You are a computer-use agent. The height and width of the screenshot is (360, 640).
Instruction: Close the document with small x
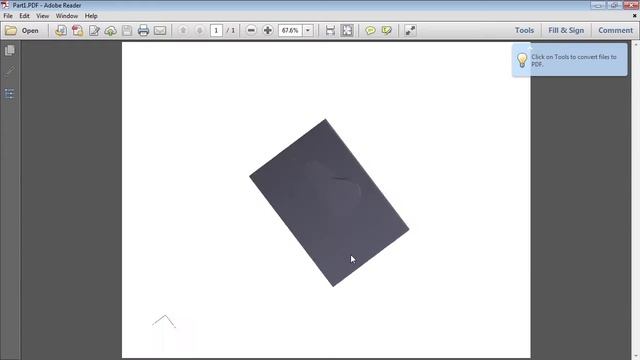point(635,16)
